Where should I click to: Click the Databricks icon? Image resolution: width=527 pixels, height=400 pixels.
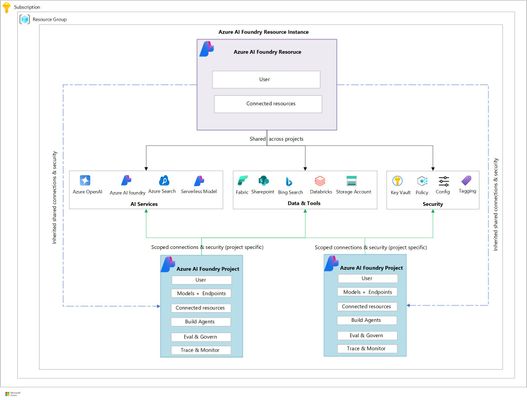click(320, 181)
